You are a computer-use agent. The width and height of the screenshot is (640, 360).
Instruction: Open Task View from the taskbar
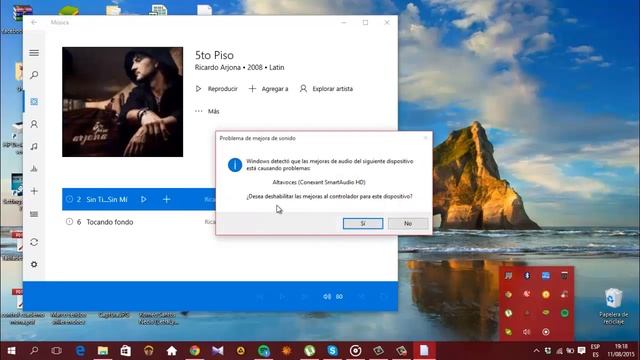pyautogui.click(x=57, y=351)
